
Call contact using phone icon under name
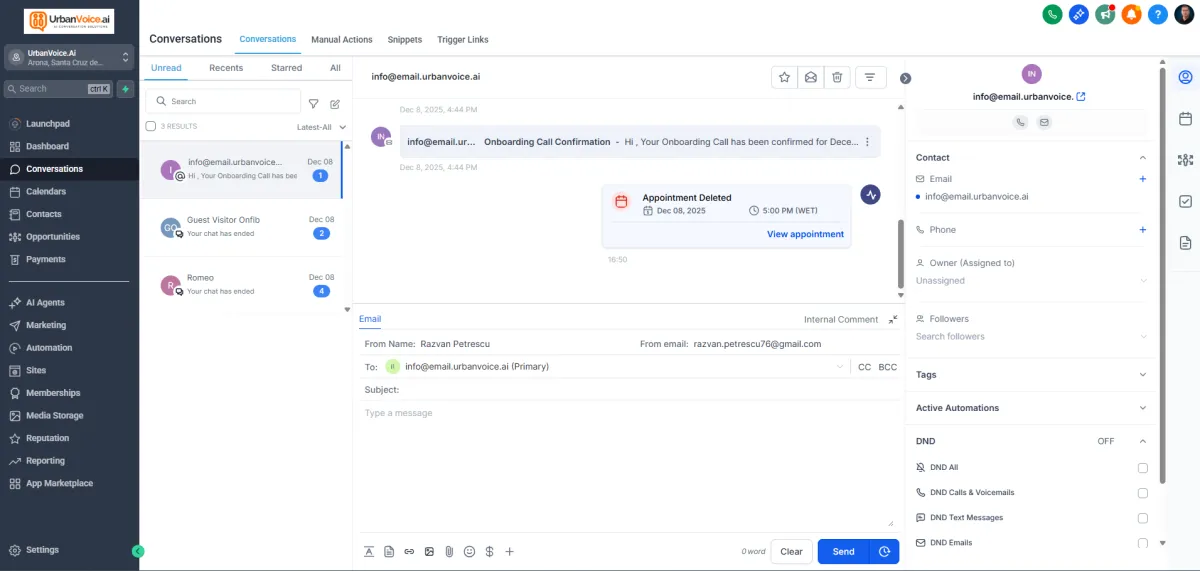1020,122
